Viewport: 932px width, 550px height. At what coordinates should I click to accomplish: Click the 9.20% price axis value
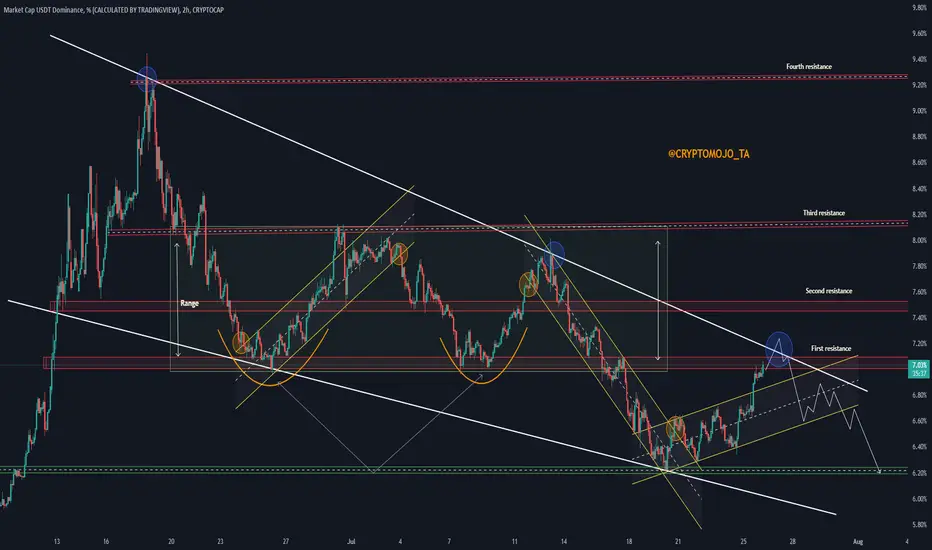click(919, 85)
